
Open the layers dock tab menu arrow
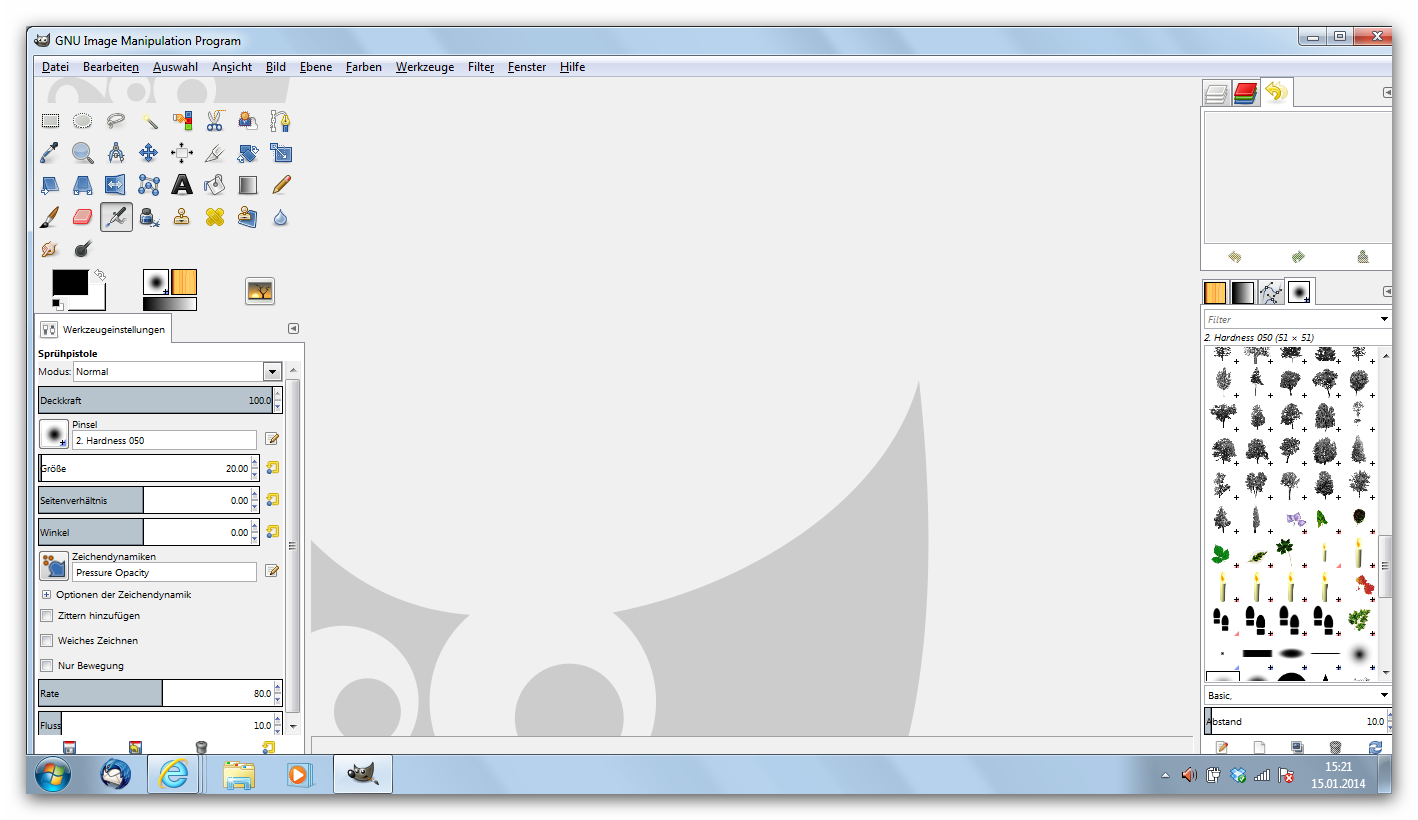[1387, 93]
